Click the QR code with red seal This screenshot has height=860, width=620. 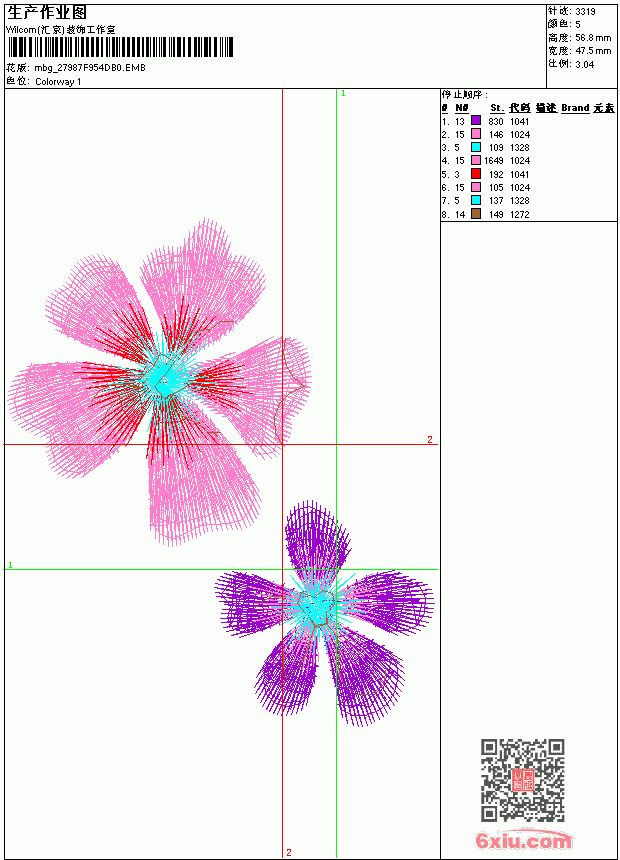(523, 780)
